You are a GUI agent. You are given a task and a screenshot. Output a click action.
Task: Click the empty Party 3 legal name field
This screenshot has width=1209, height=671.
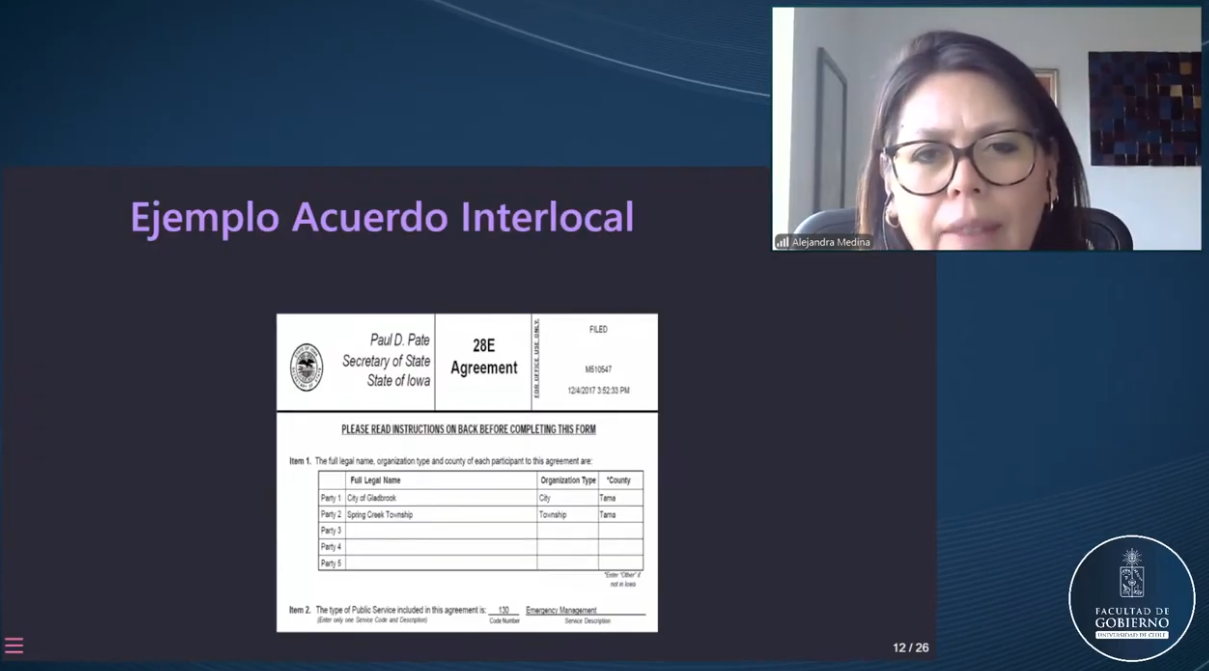point(440,531)
